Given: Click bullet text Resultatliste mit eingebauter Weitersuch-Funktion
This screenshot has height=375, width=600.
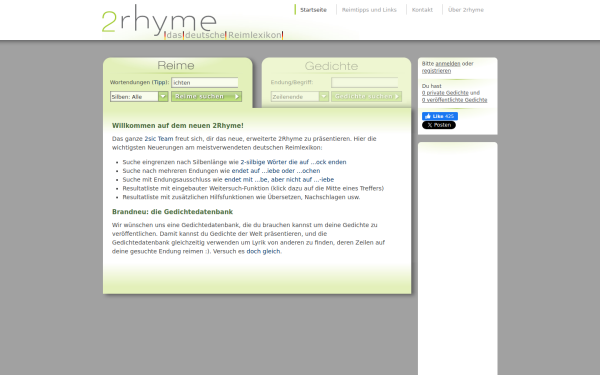Looking at the screenshot, I should (253, 188).
